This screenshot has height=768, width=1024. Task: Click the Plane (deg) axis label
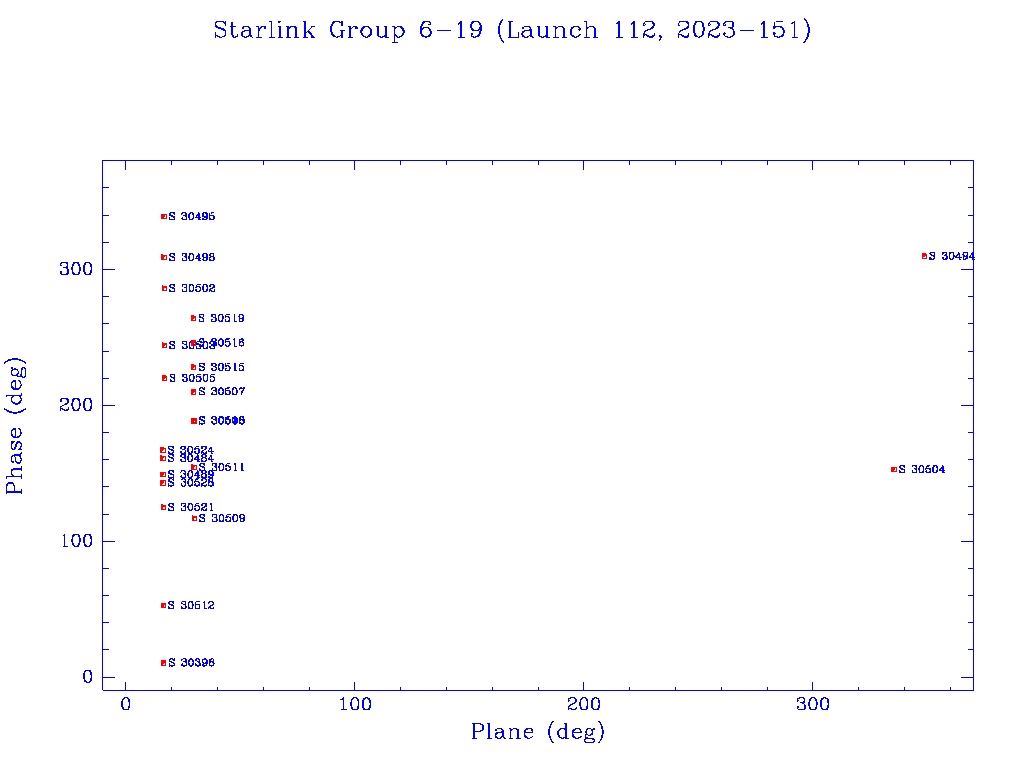point(538,731)
